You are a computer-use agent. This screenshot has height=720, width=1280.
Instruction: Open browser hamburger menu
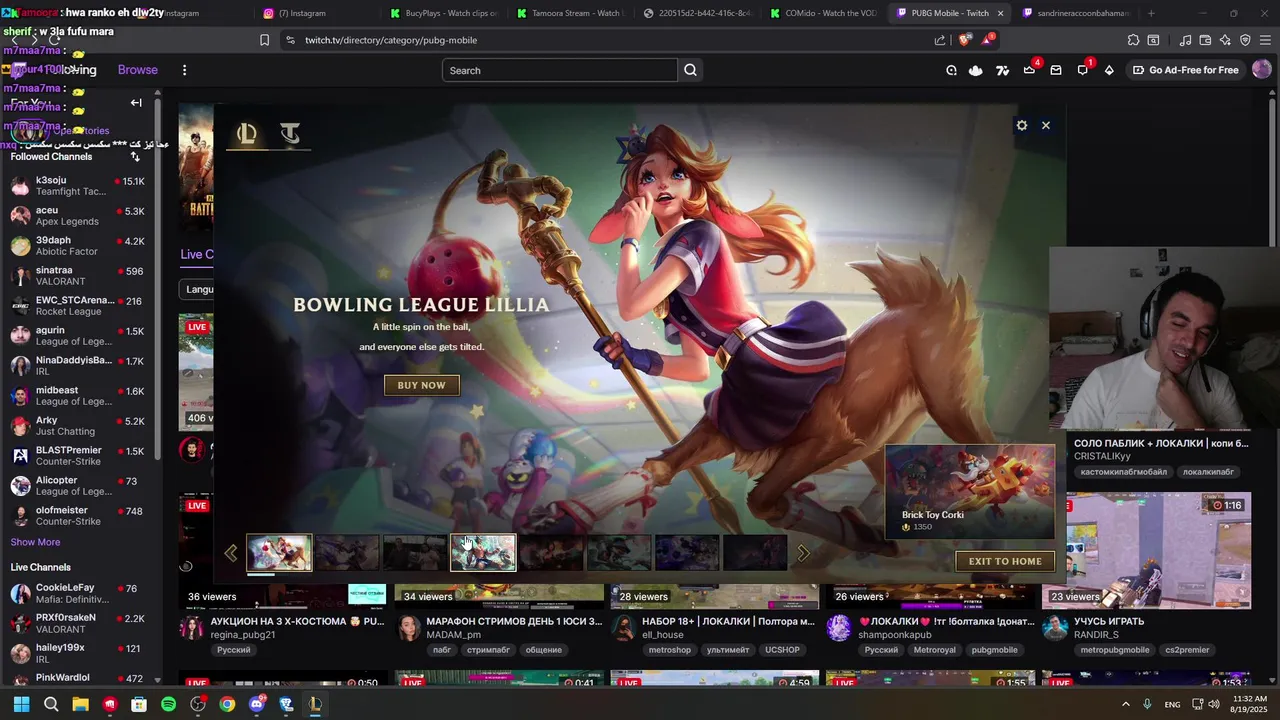pyautogui.click(x=1265, y=40)
